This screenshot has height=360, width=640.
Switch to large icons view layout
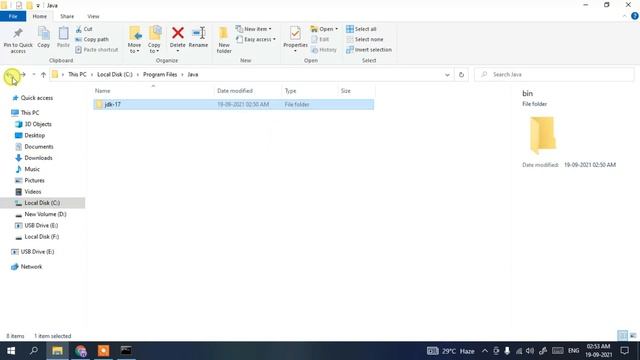[633, 336]
